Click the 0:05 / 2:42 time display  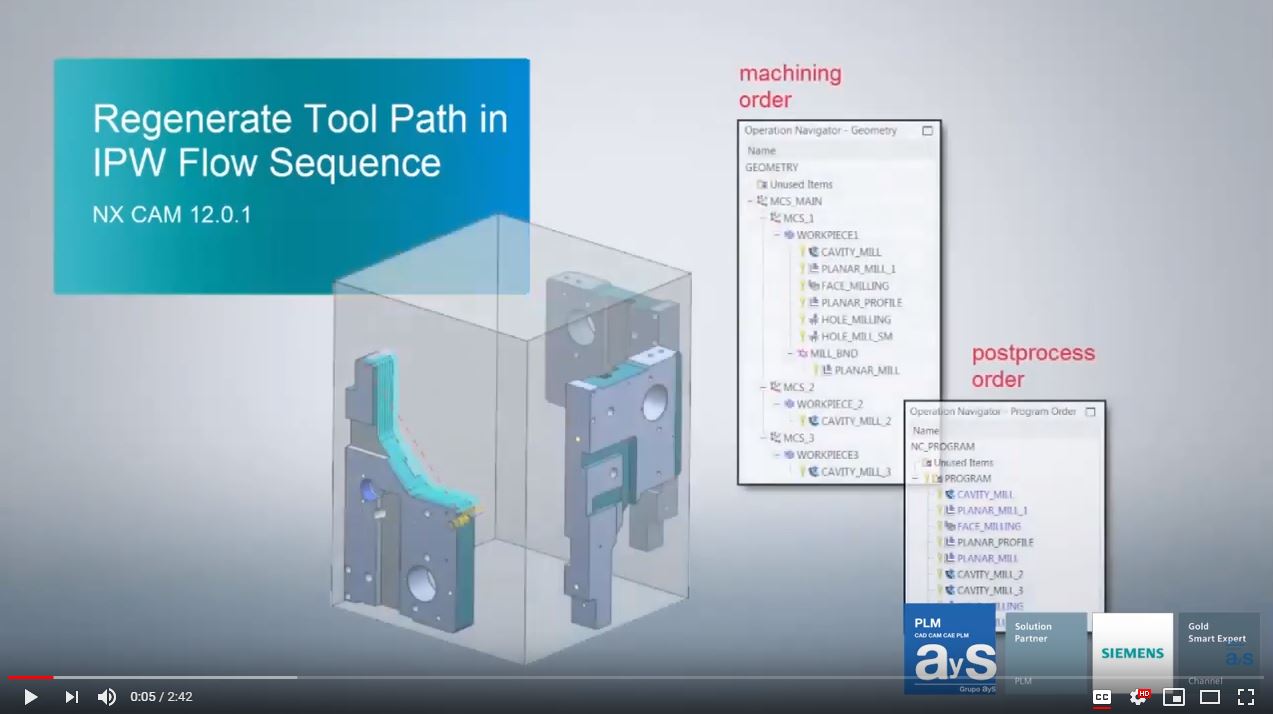pos(161,697)
